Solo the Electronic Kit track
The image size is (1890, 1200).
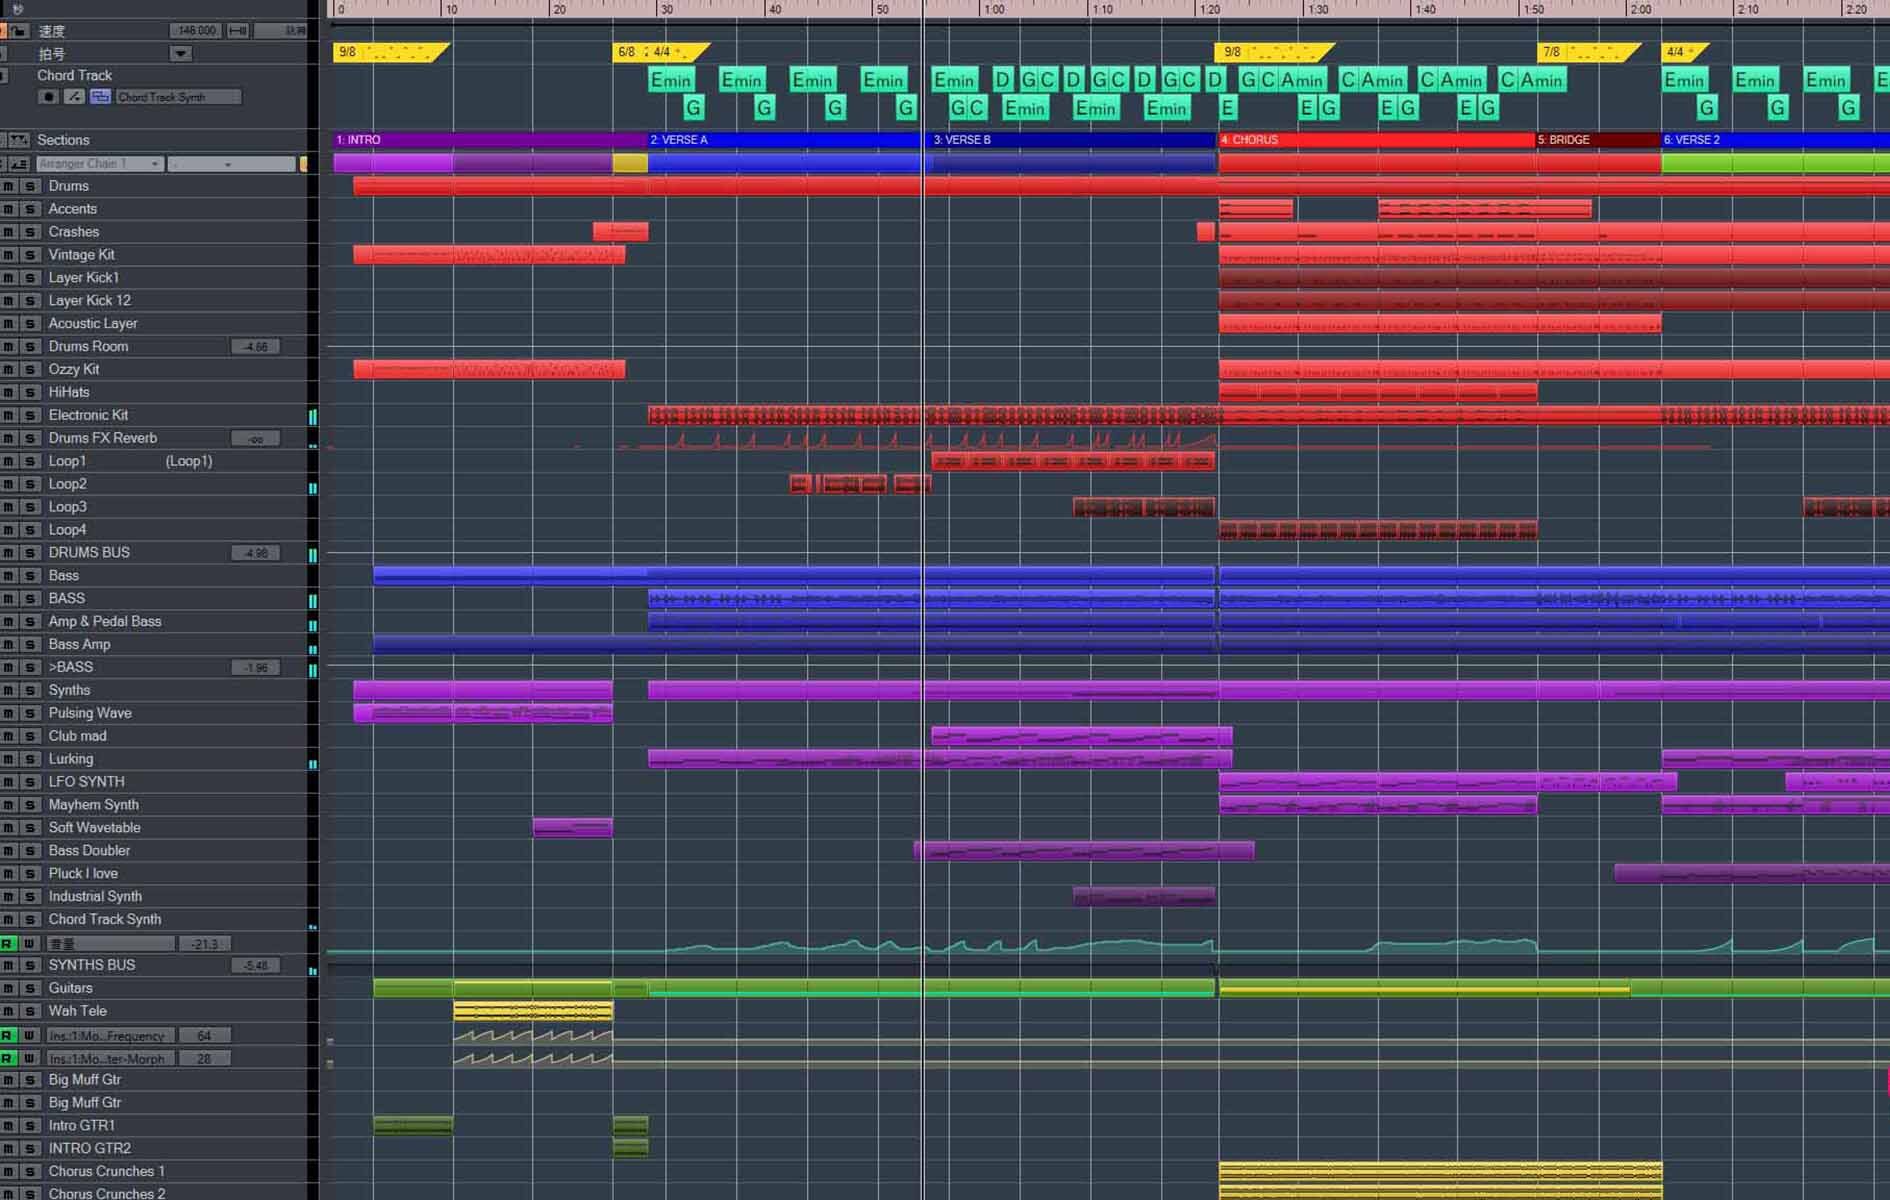click(x=29, y=415)
